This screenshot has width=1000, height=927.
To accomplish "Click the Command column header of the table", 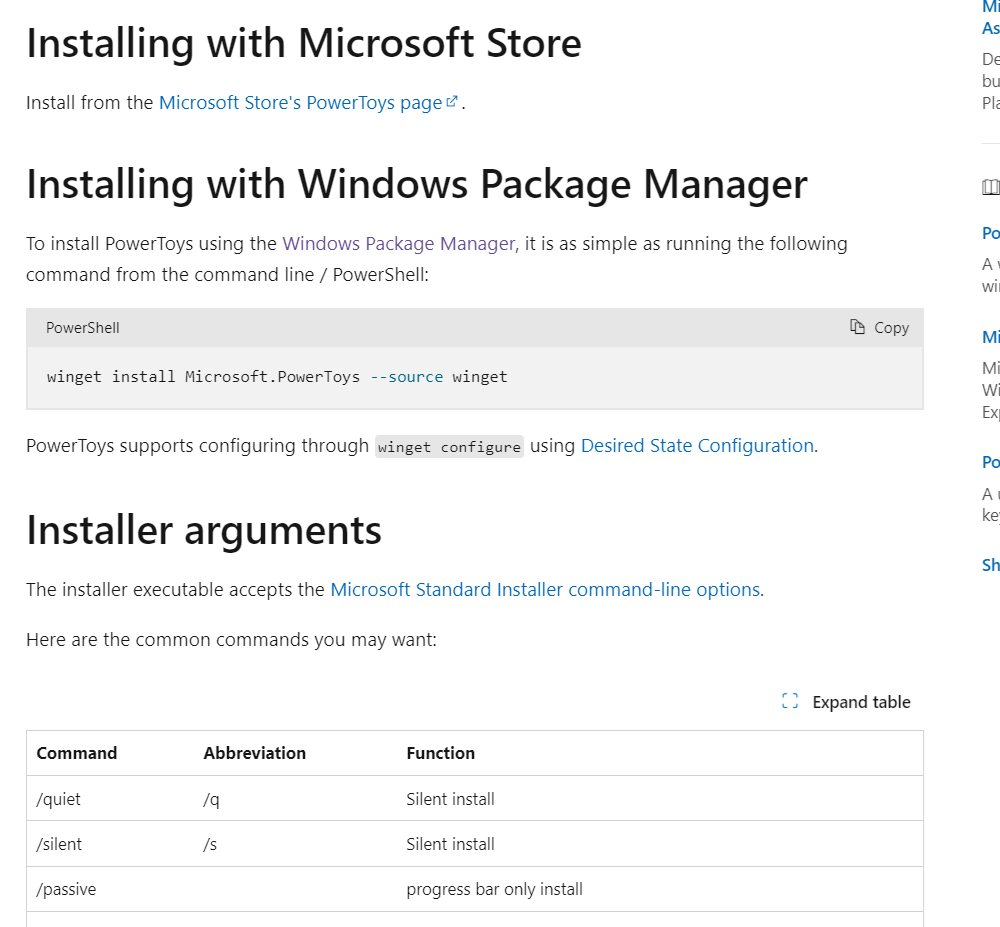I will [x=77, y=752].
